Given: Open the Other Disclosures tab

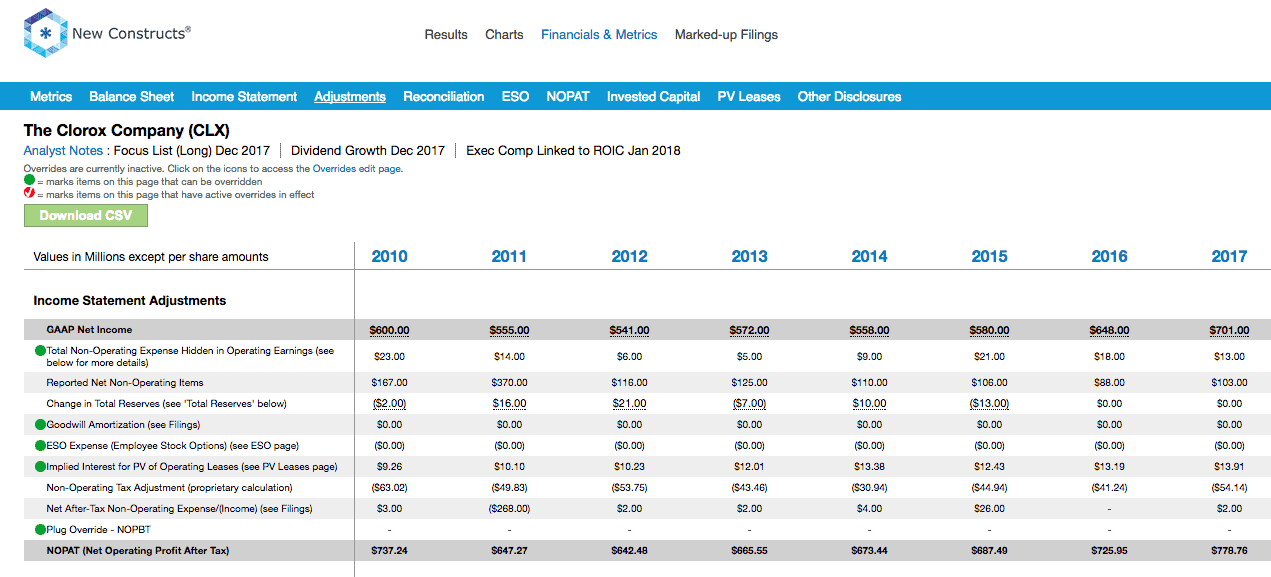Looking at the screenshot, I should click(849, 97).
